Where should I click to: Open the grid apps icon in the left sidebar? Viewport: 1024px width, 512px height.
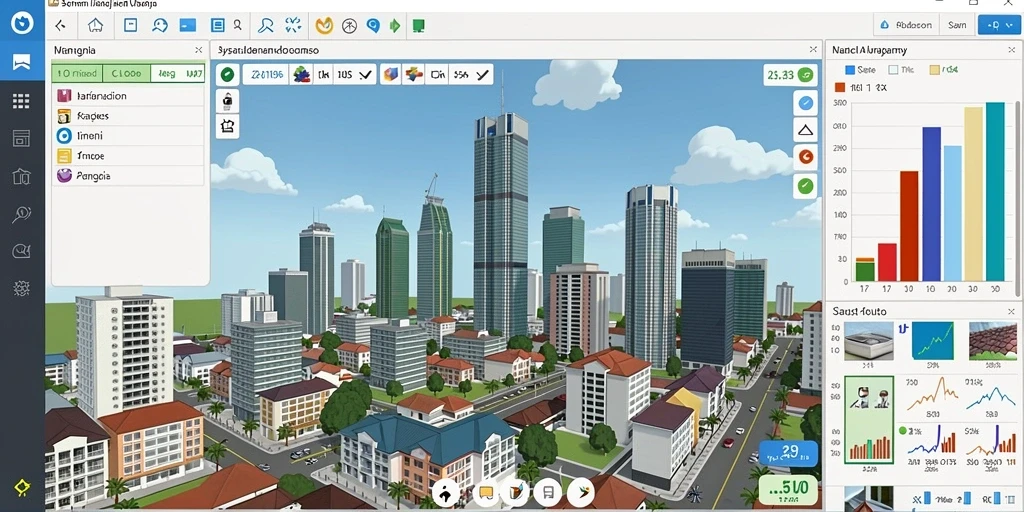(22, 101)
